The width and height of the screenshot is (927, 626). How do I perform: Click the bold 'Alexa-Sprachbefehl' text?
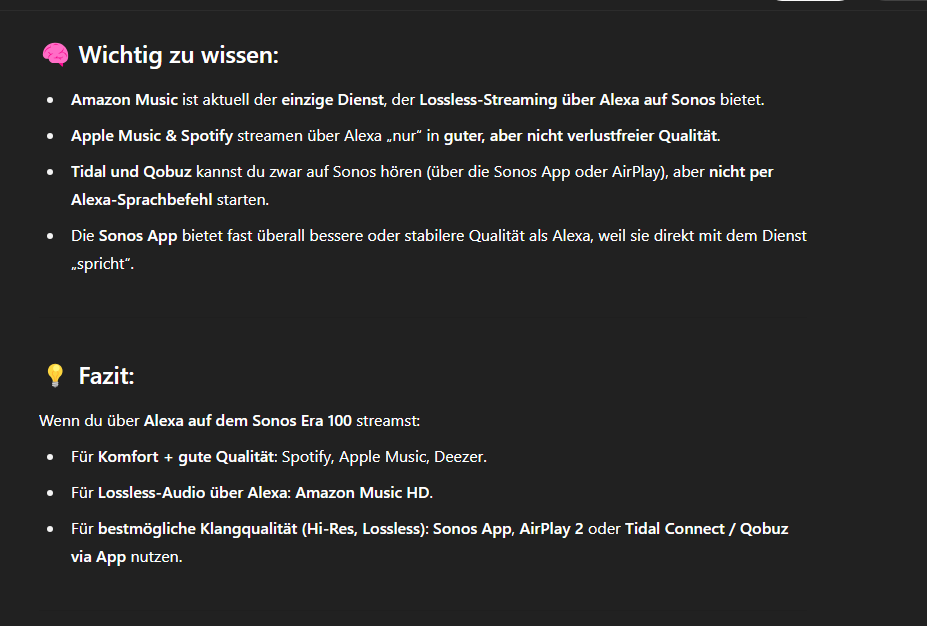[x=141, y=199]
